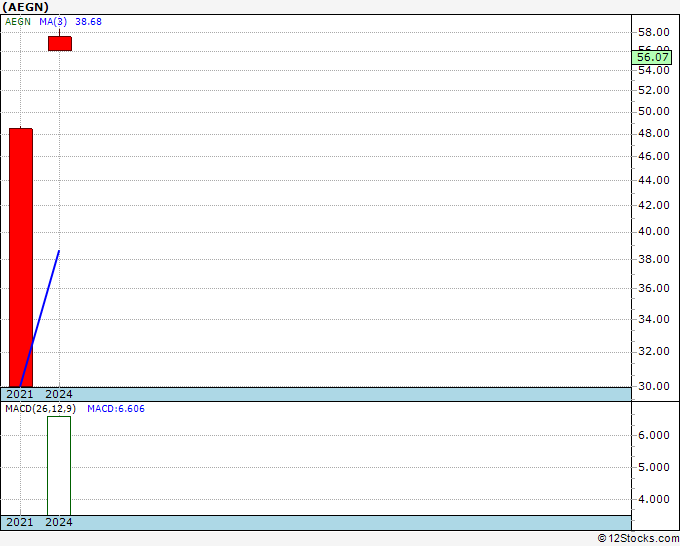Click 2024 on the price chart time axis
The height and width of the screenshot is (546, 680).
[59, 394]
